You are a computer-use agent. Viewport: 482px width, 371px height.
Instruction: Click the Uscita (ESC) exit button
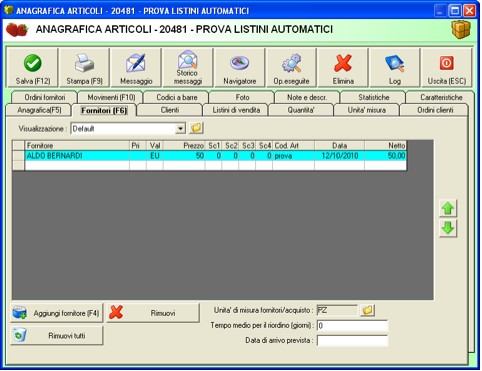coord(447,68)
